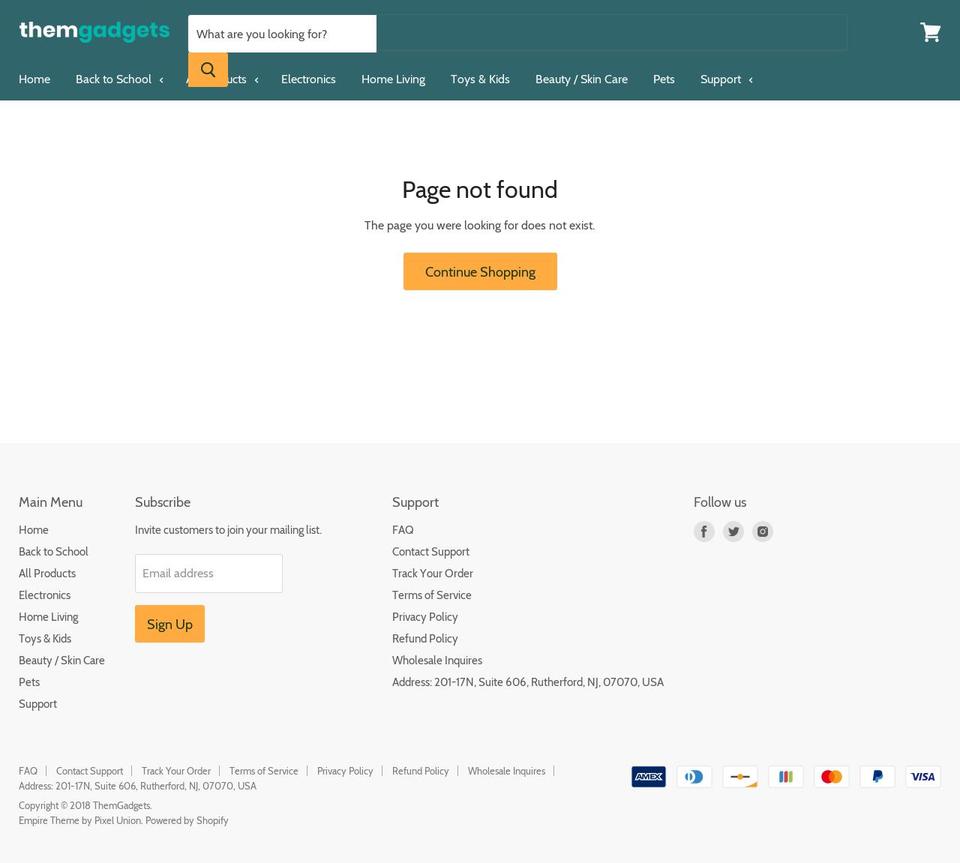Image resolution: width=960 pixels, height=863 pixels.
Task: Open the shopping cart icon
Action: coord(930,32)
